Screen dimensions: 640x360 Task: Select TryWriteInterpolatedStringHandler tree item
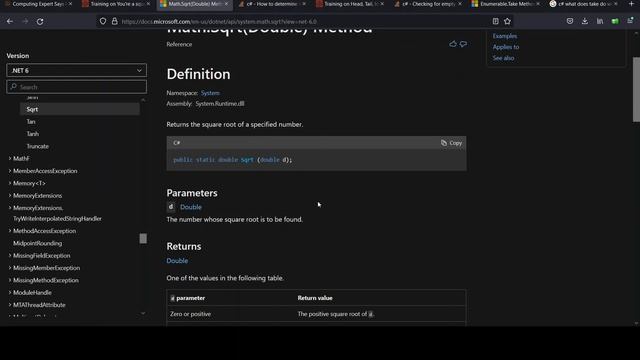click(x=57, y=219)
